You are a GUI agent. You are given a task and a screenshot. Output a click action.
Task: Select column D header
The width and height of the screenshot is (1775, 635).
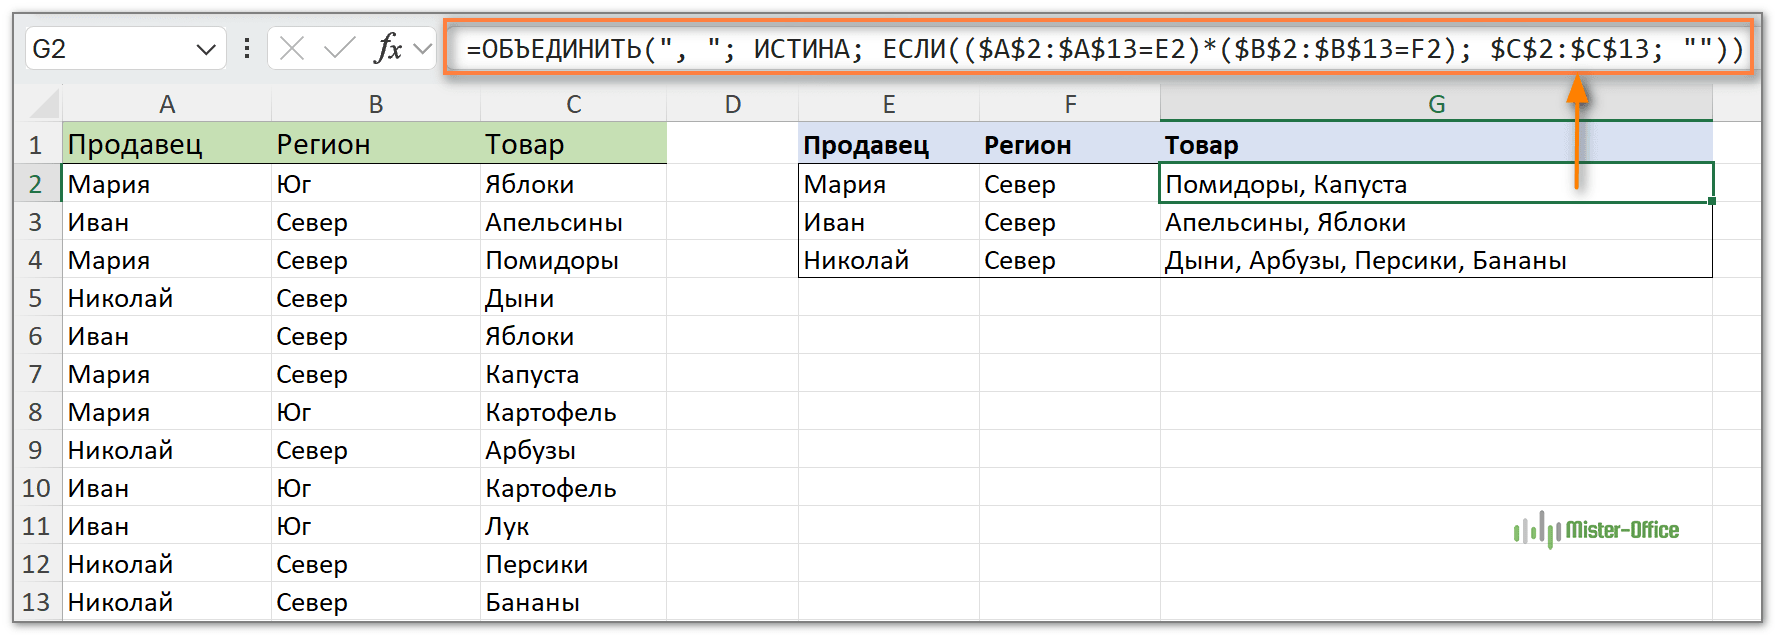[733, 104]
